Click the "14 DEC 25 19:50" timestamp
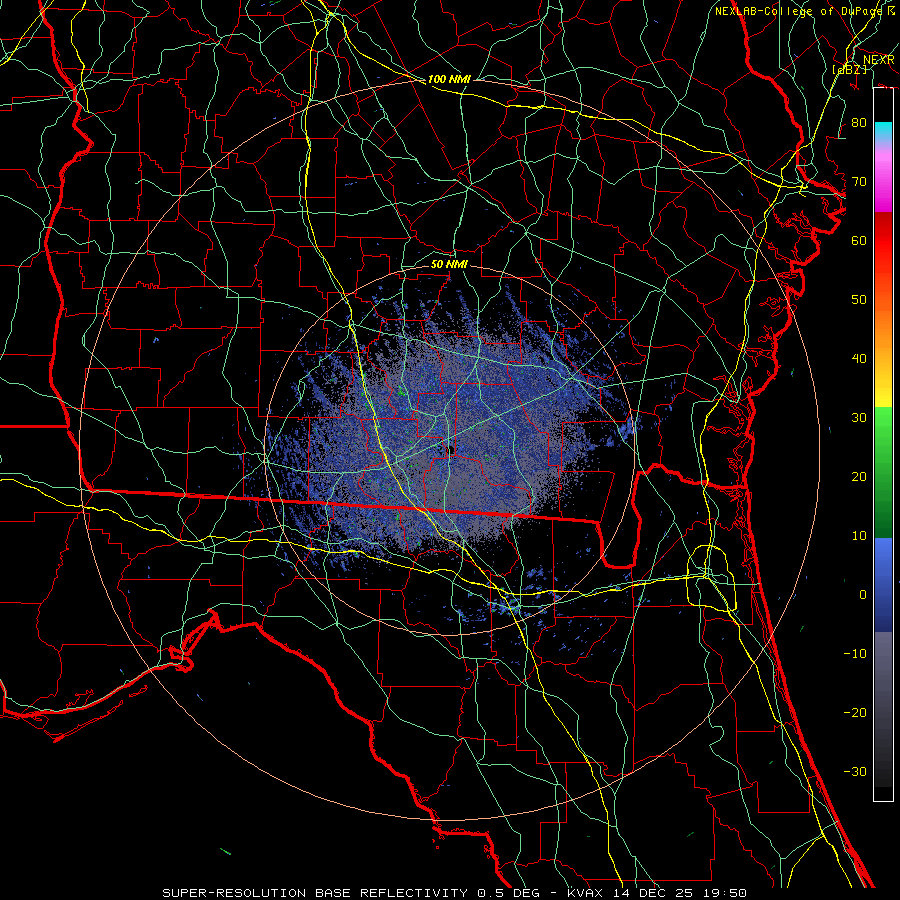The image size is (900, 900). point(680,893)
